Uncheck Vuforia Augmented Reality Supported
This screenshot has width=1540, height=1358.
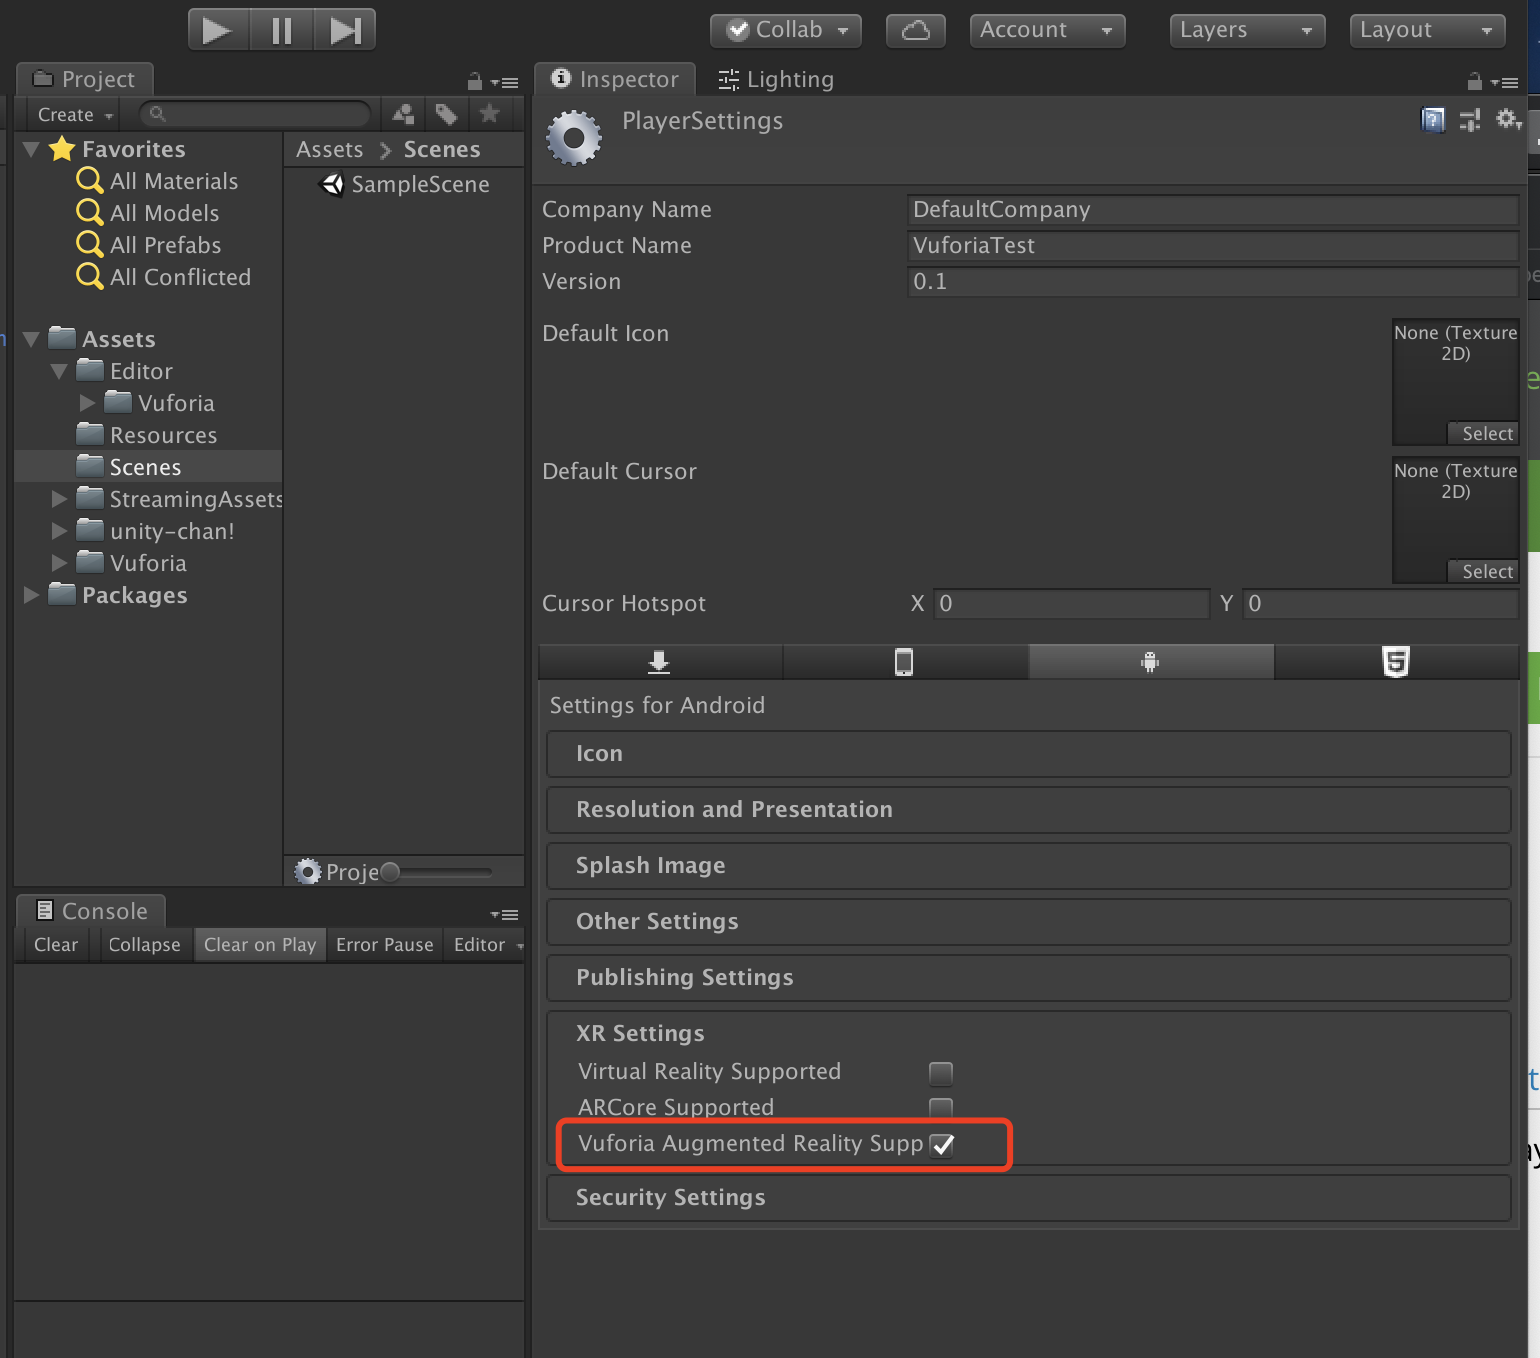click(941, 1145)
